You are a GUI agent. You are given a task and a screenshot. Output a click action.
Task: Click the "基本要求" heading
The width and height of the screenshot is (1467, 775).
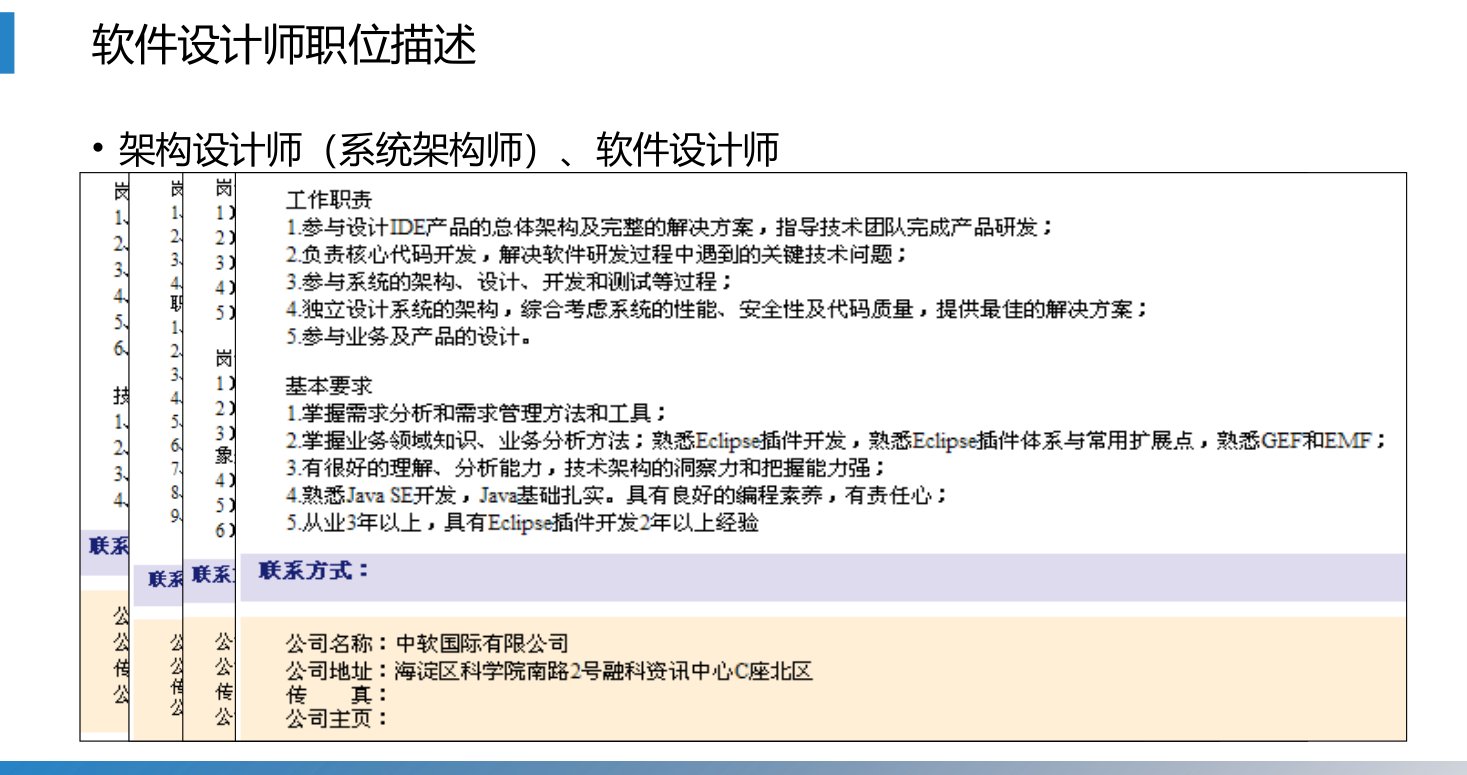pyautogui.click(x=329, y=385)
